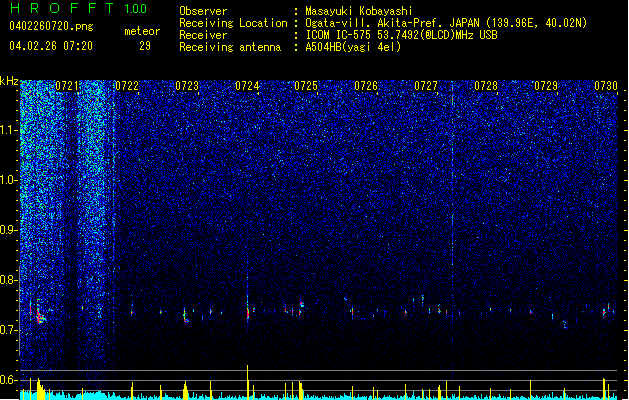629x400 pixels.
Task: Click the 0730 time marker
Action: (606, 86)
